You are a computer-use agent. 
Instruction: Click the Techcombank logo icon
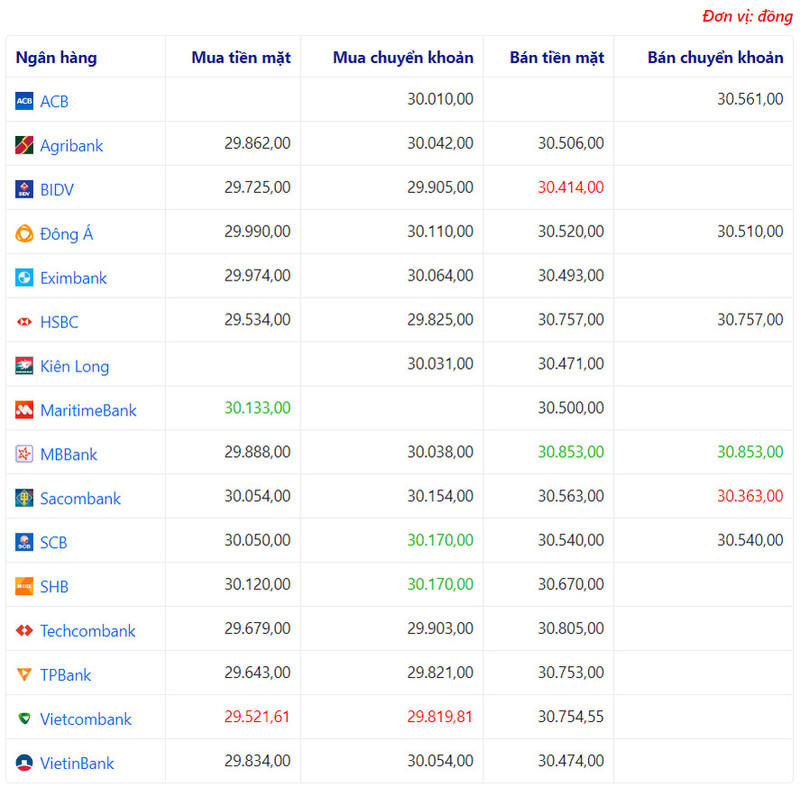pyautogui.click(x=24, y=630)
